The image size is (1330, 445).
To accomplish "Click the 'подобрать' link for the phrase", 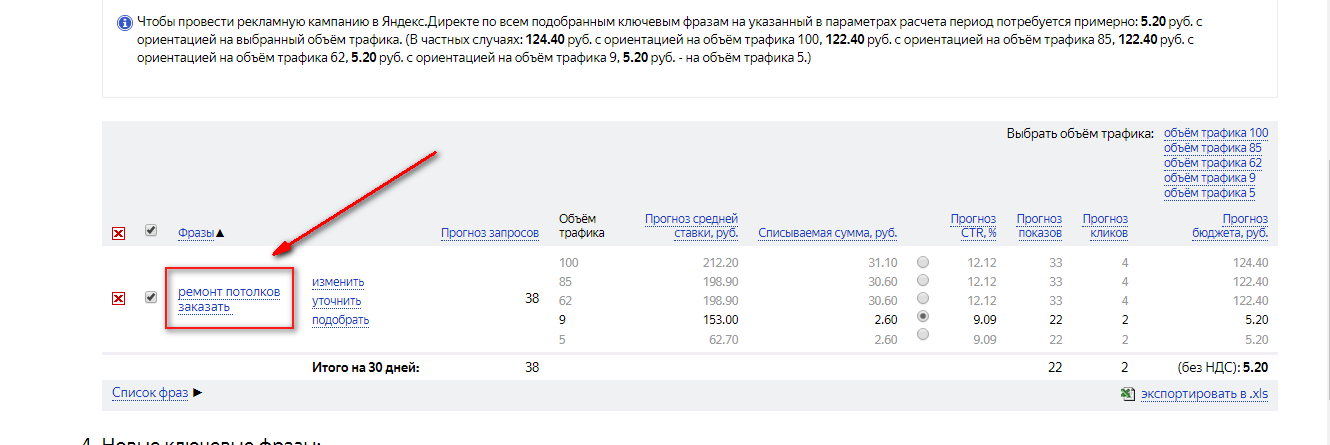I will tap(340, 320).
